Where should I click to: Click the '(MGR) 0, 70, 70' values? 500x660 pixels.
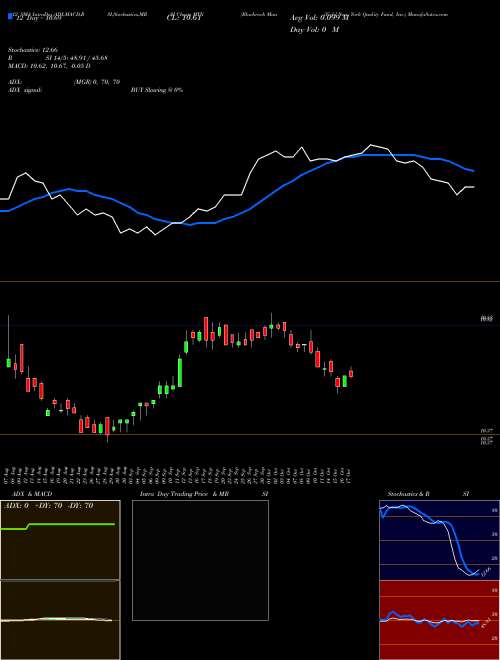click(x=96, y=82)
